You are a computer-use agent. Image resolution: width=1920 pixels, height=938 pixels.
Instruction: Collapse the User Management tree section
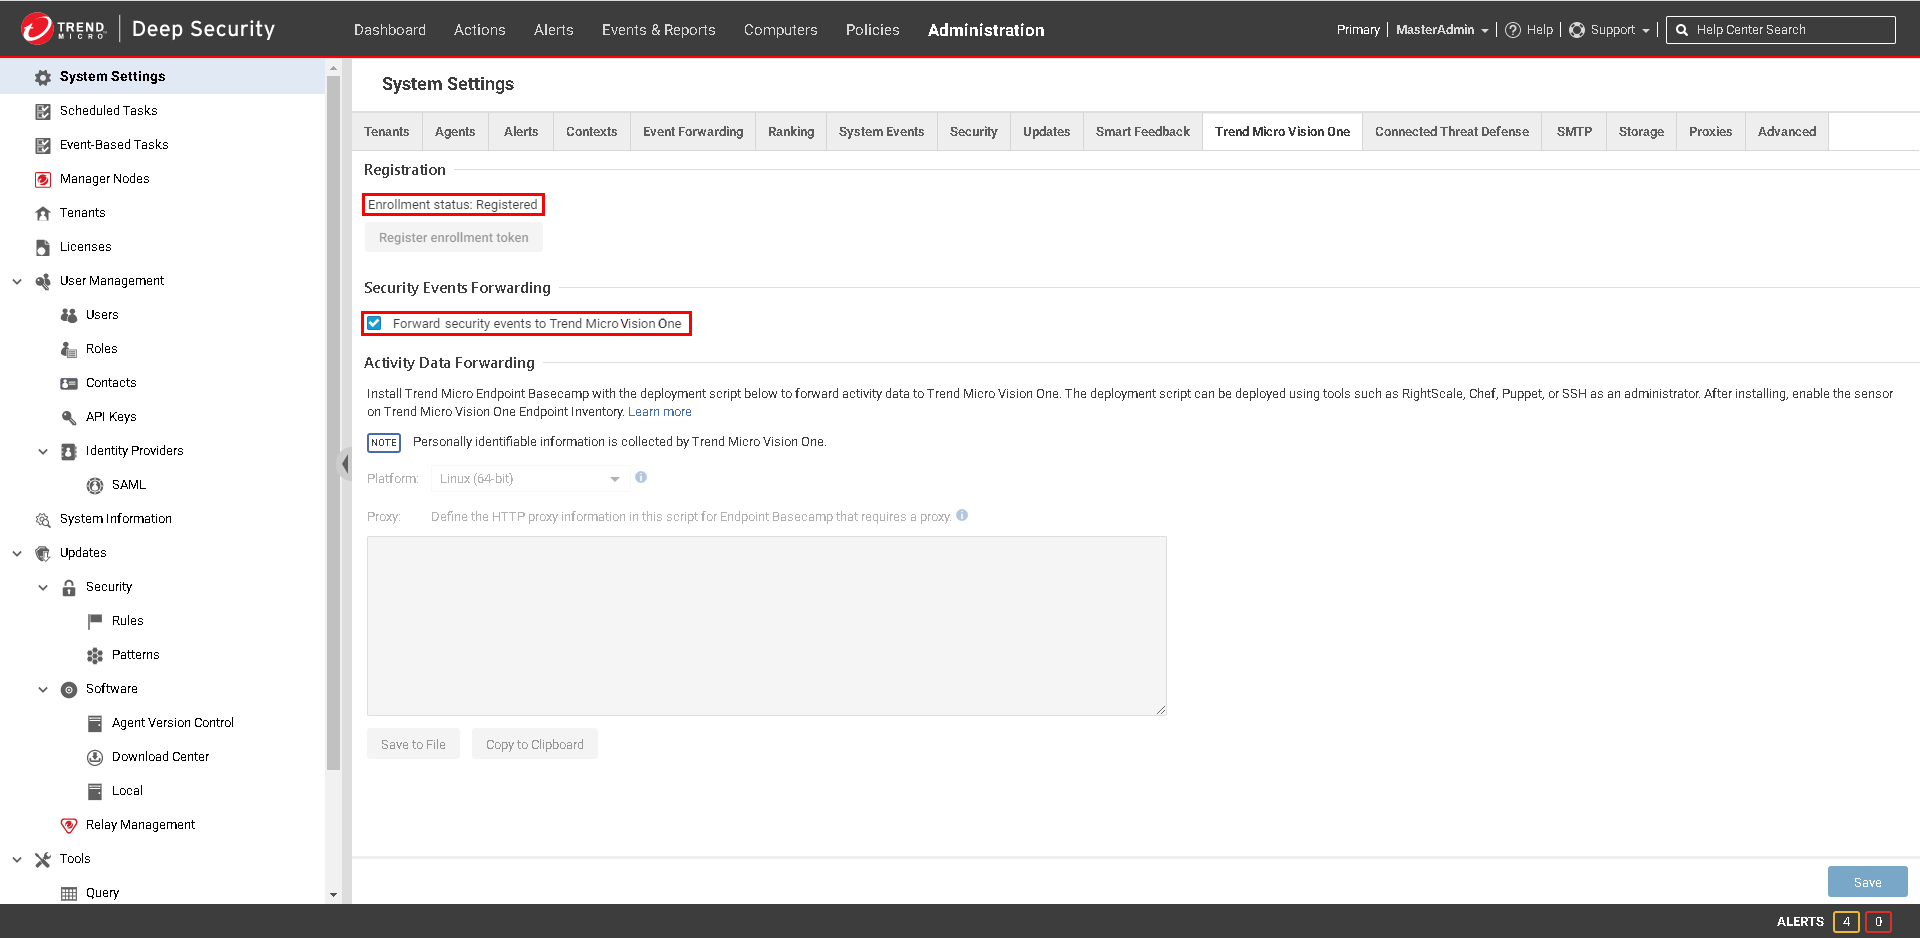click(17, 281)
